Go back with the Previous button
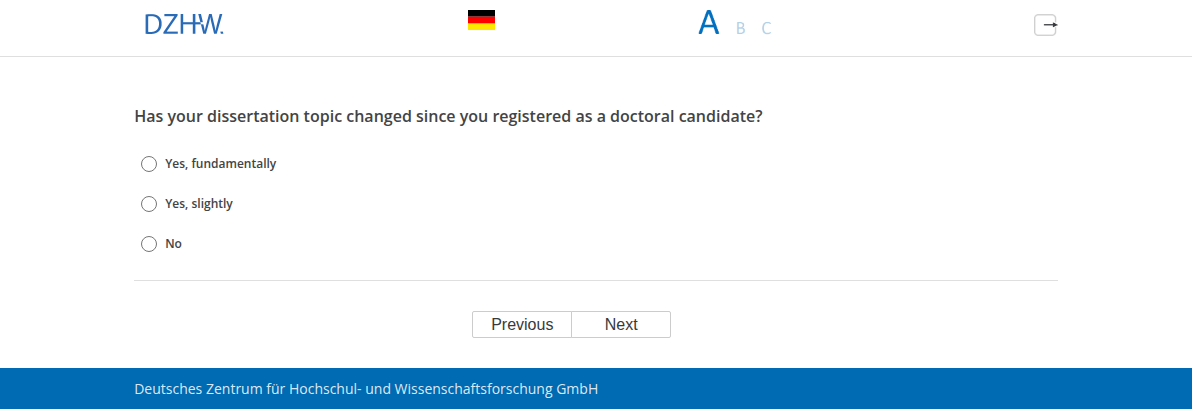The image size is (1192, 418). tap(522, 325)
